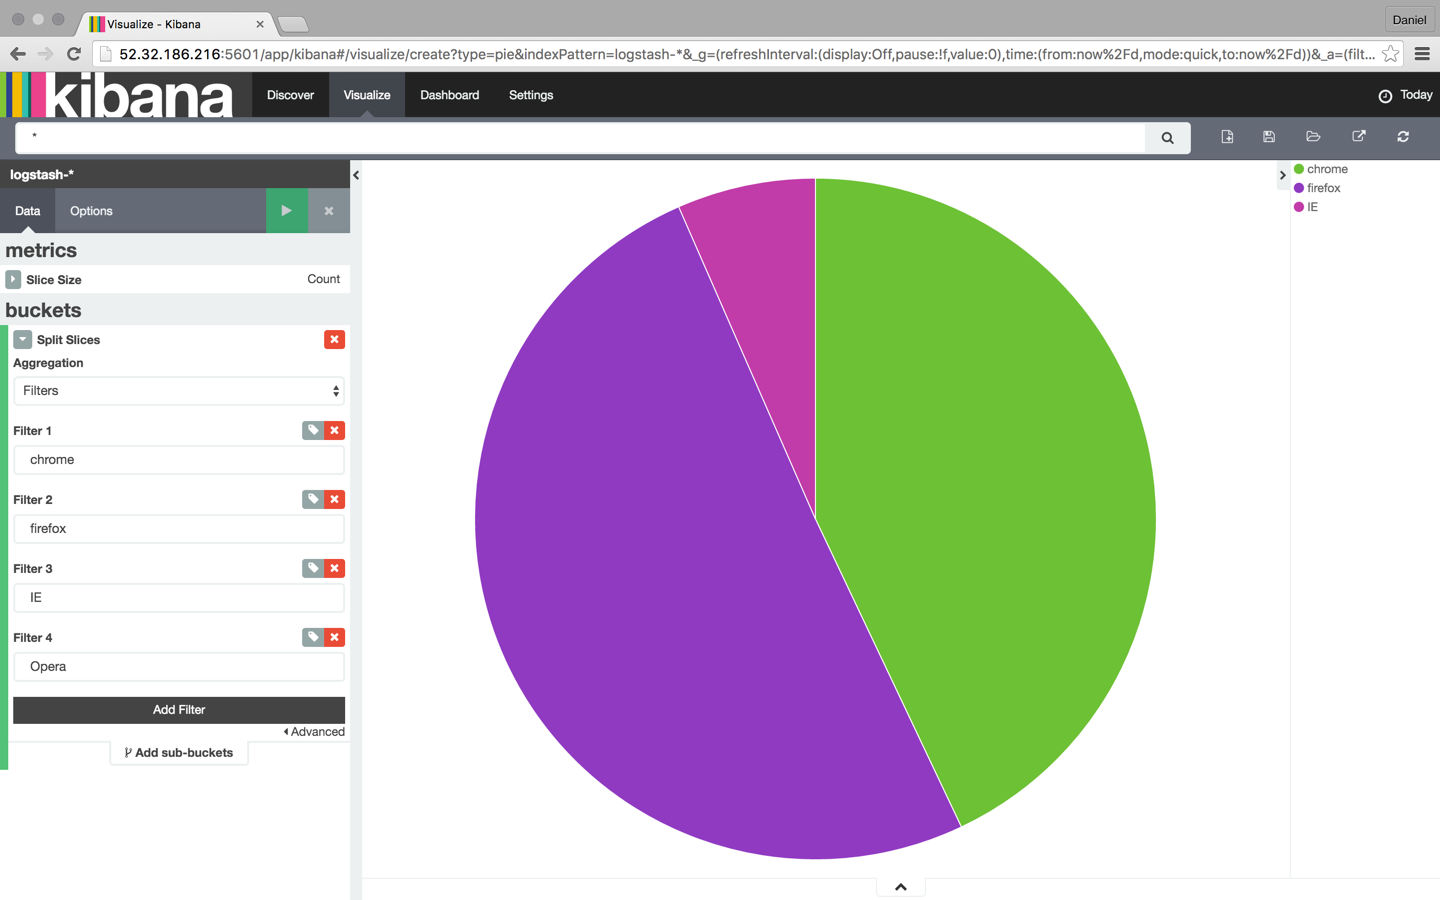Click the Count metric label
This screenshot has width=1440, height=900.
click(323, 279)
